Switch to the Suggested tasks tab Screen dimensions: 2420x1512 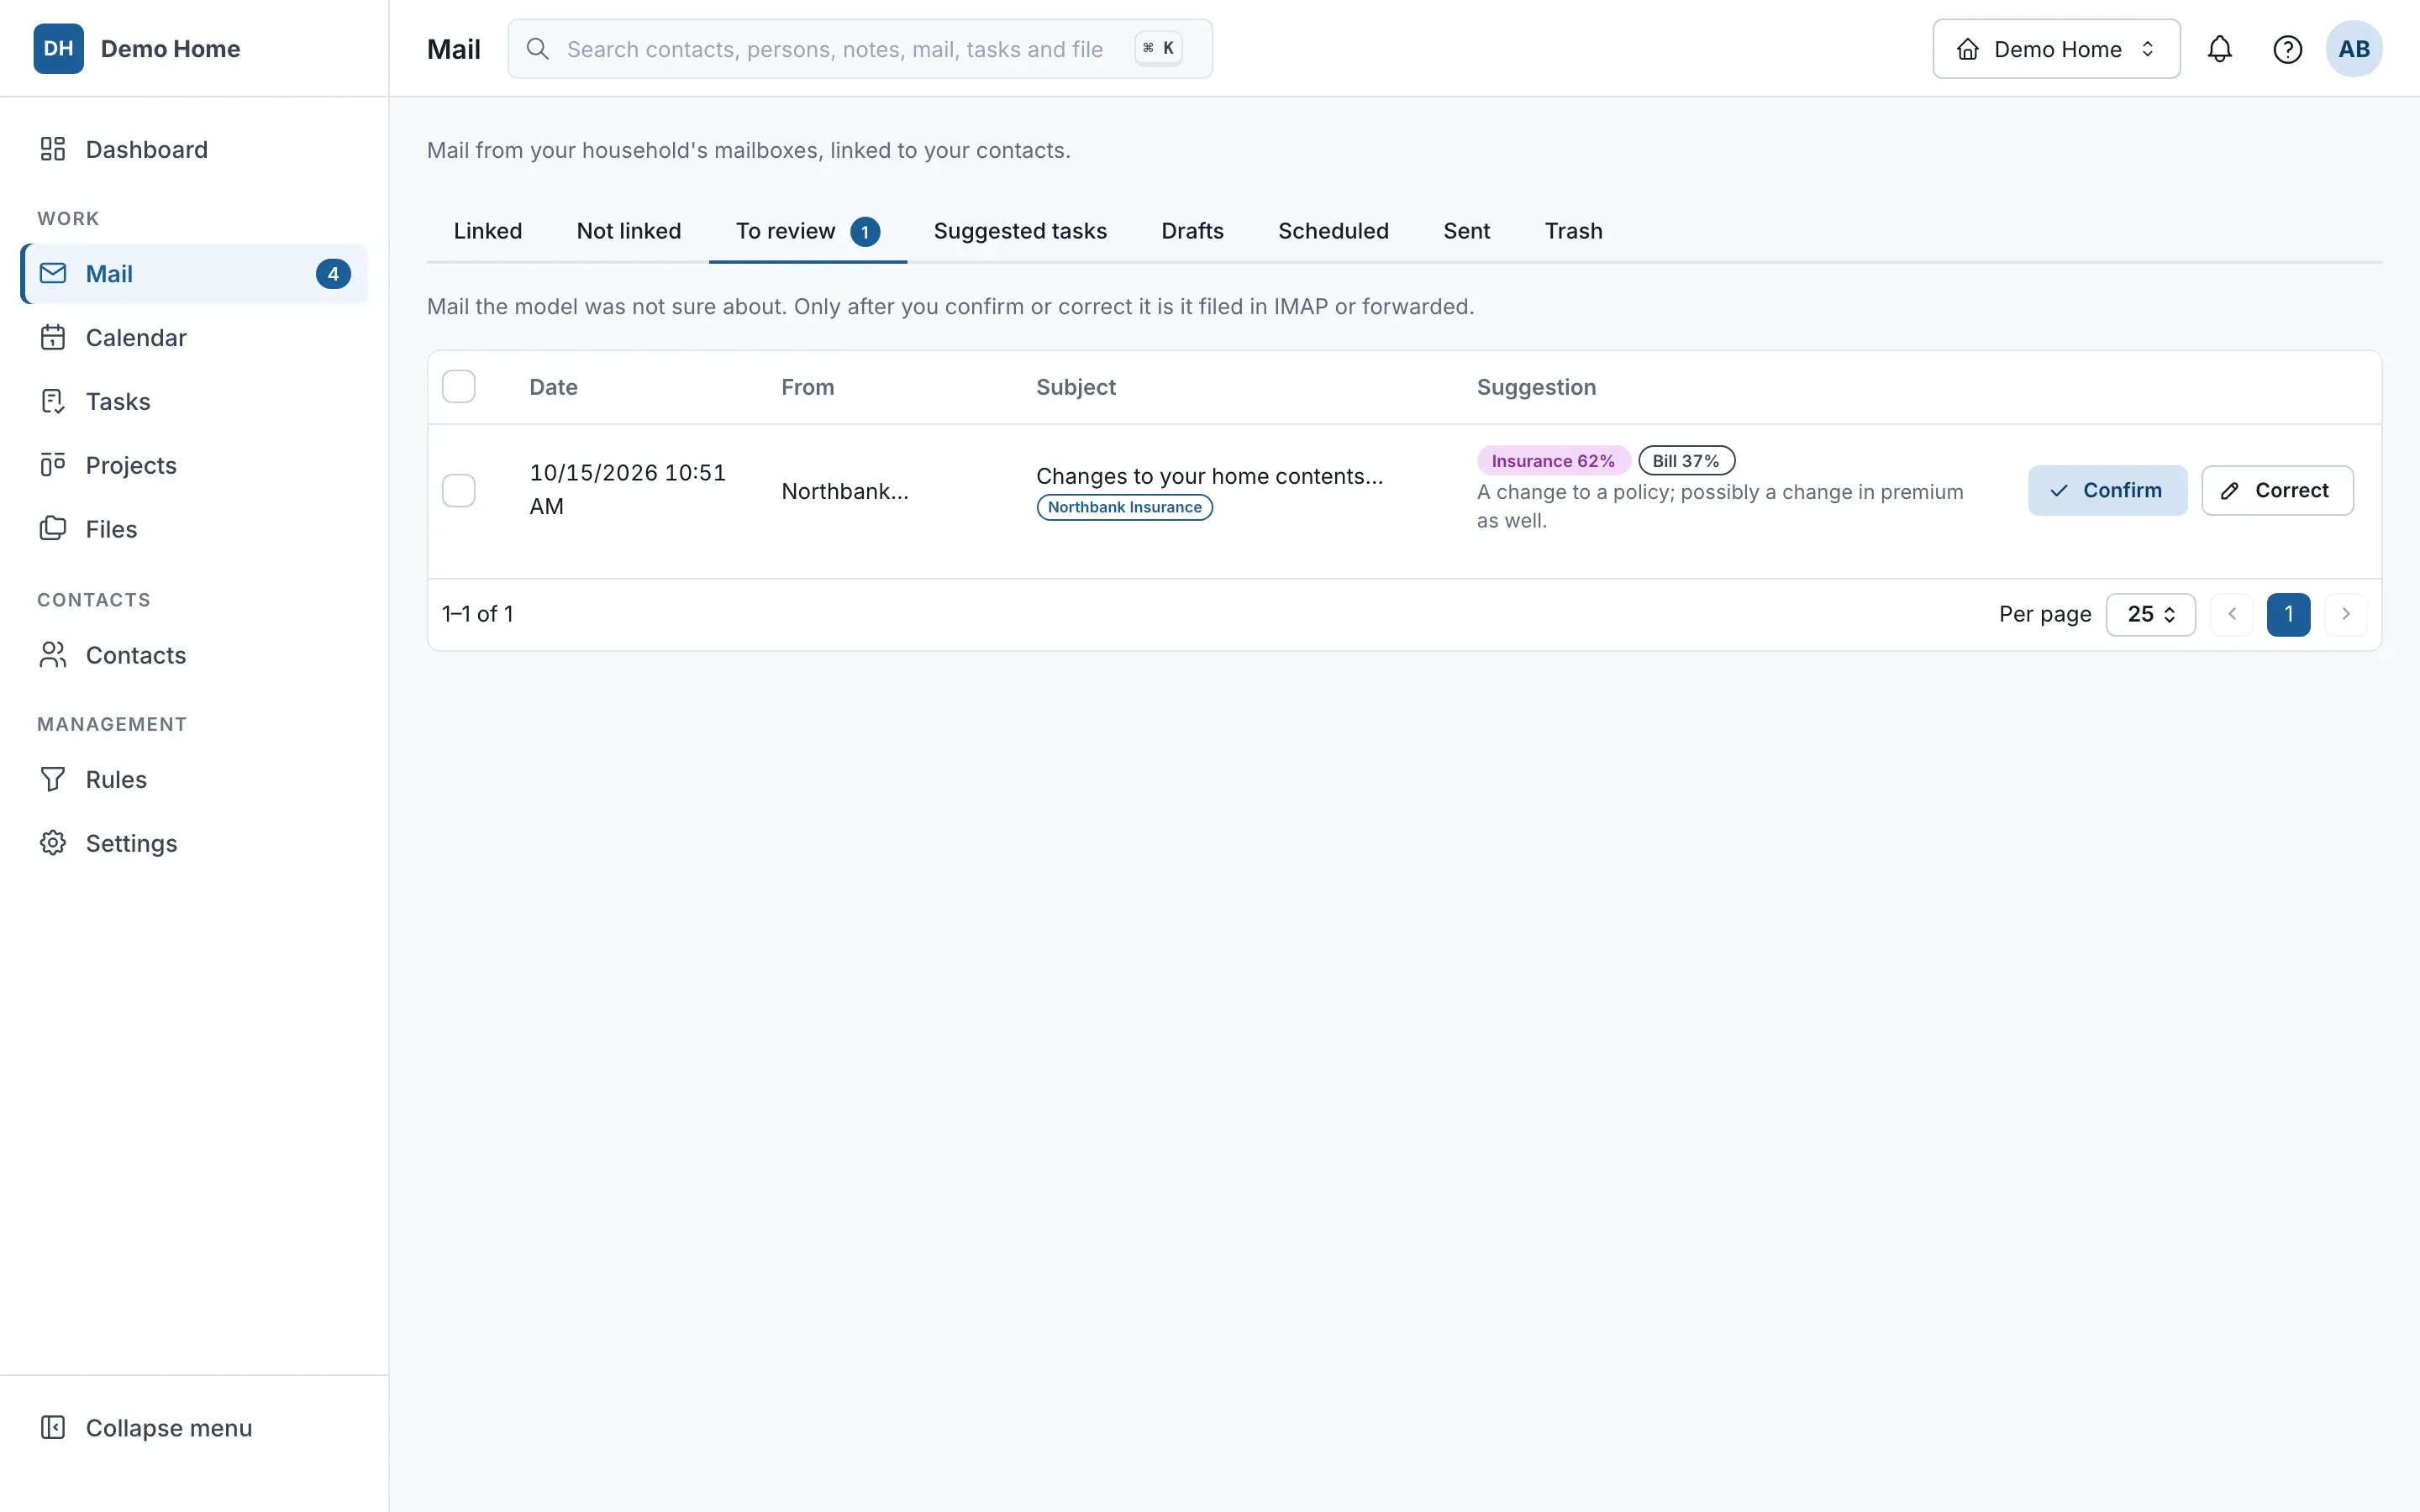[1020, 231]
